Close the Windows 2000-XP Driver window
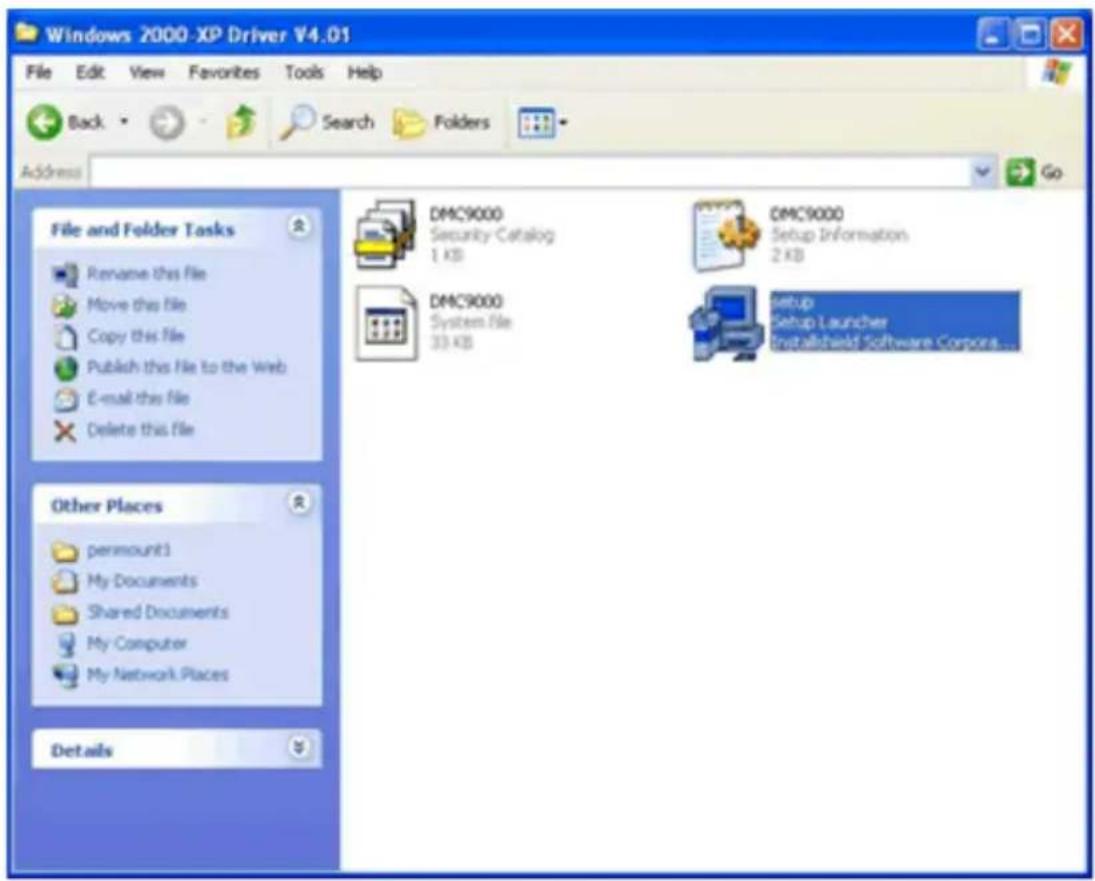This screenshot has height=881, width=1095. click(x=1067, y=35)
